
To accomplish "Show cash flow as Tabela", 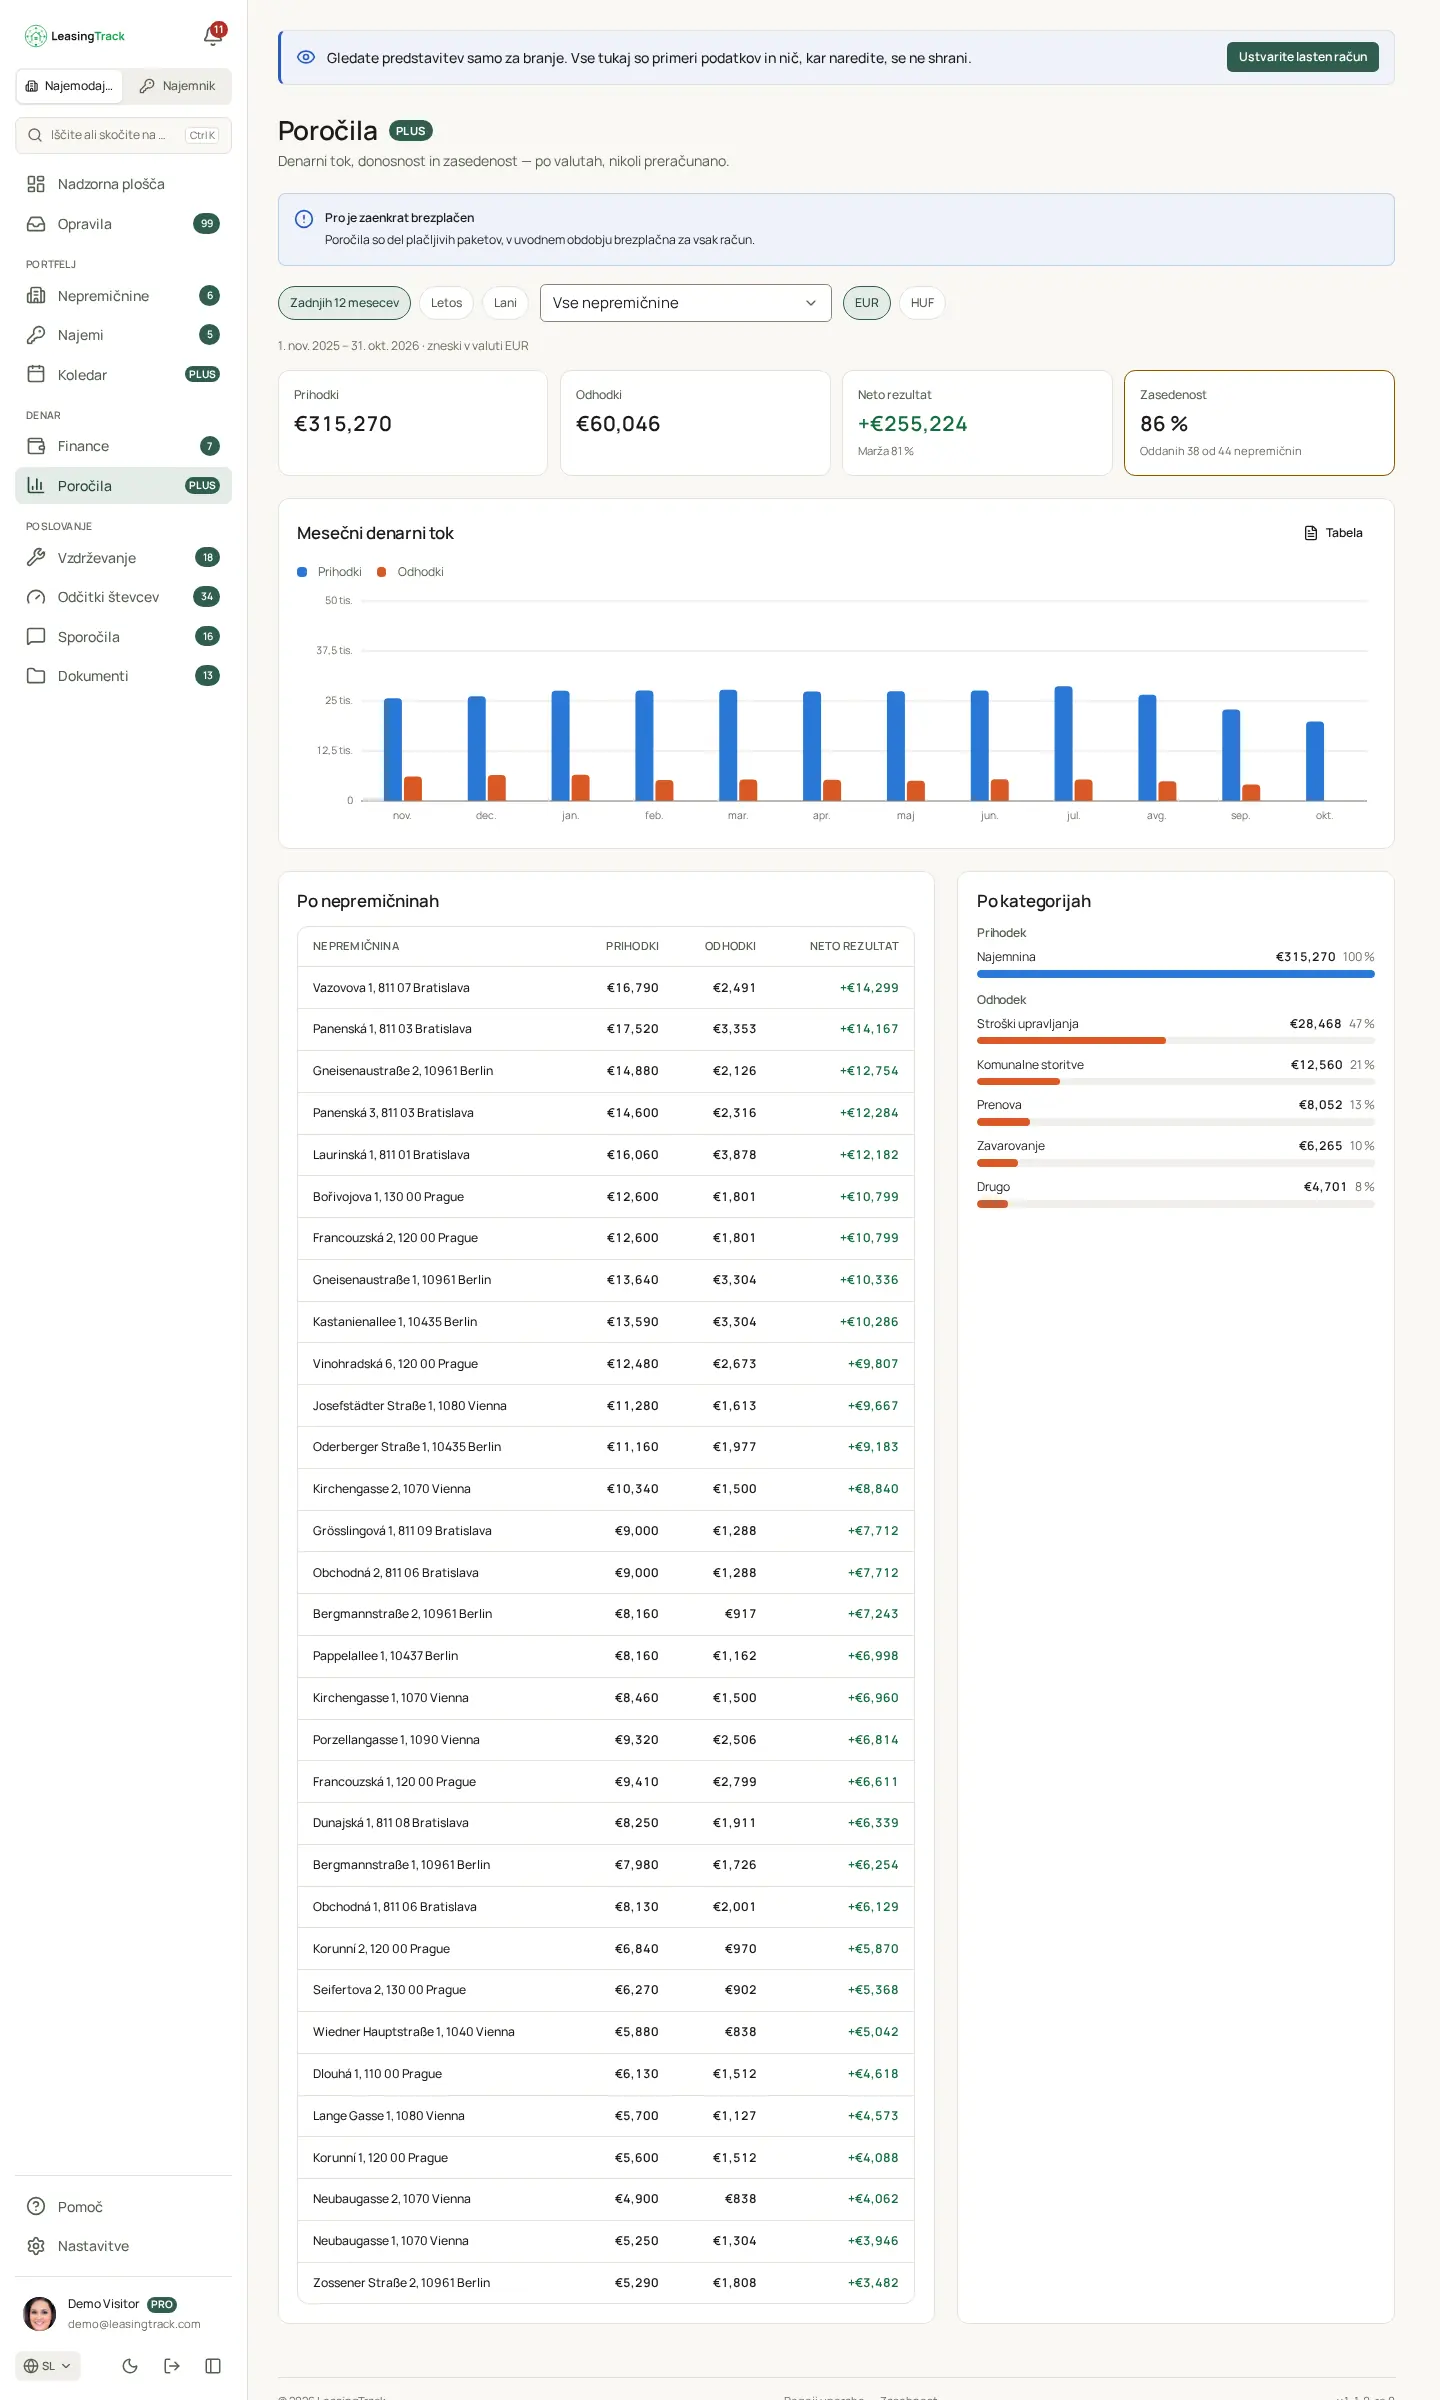I will pos(1334,533).
